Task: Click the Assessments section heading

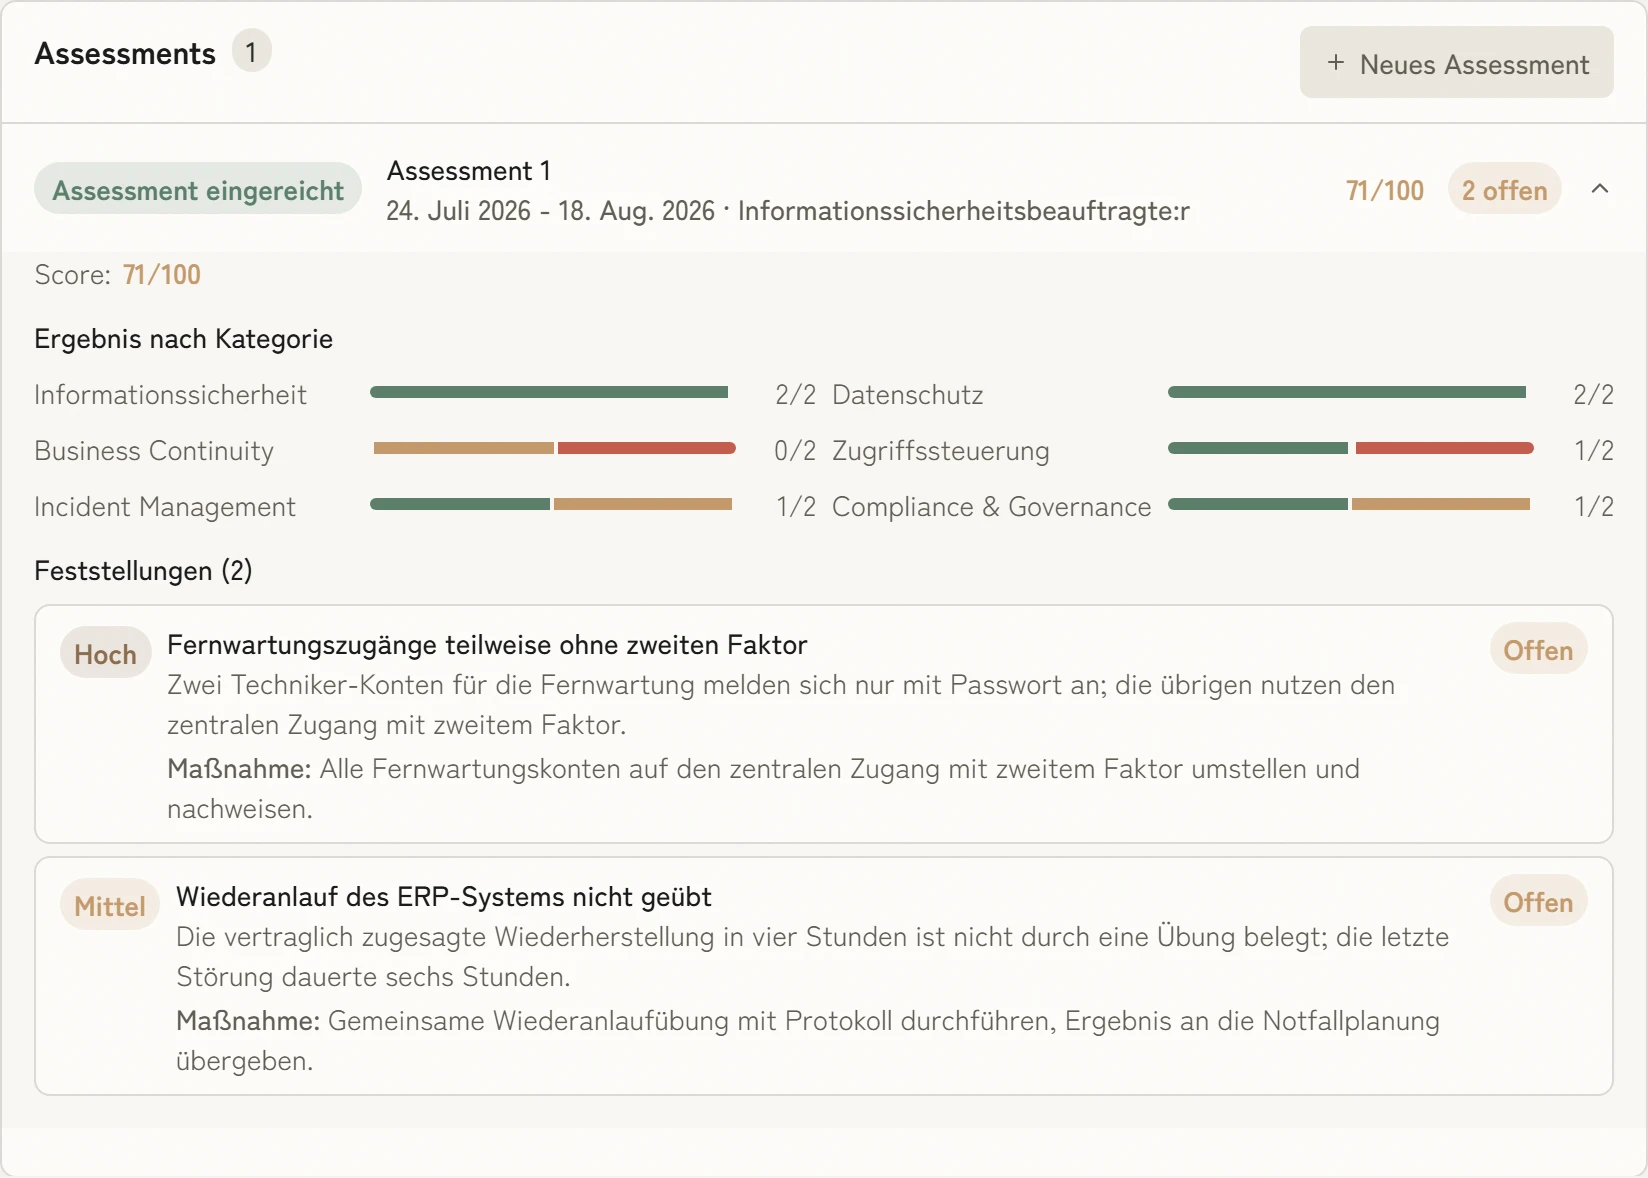Action: coord(125,53)
